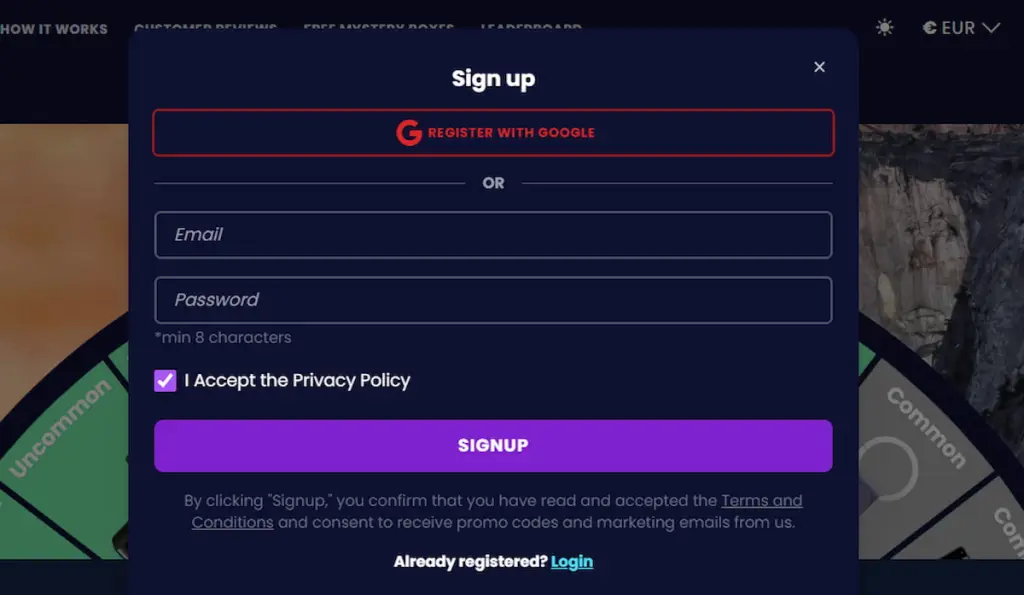Open the Terms and Conditions link
Screen dimensions: 1024x595
pyautogui.click(x=762, y=500)
